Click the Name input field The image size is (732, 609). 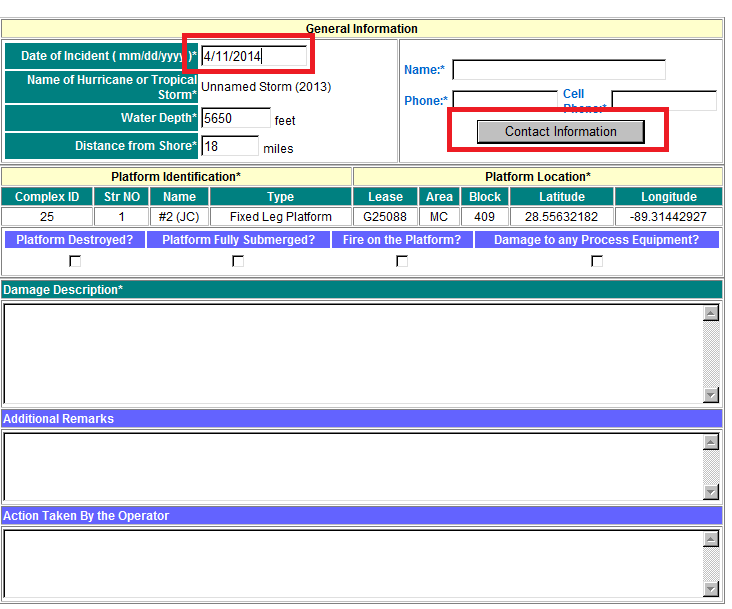[558, 70]
